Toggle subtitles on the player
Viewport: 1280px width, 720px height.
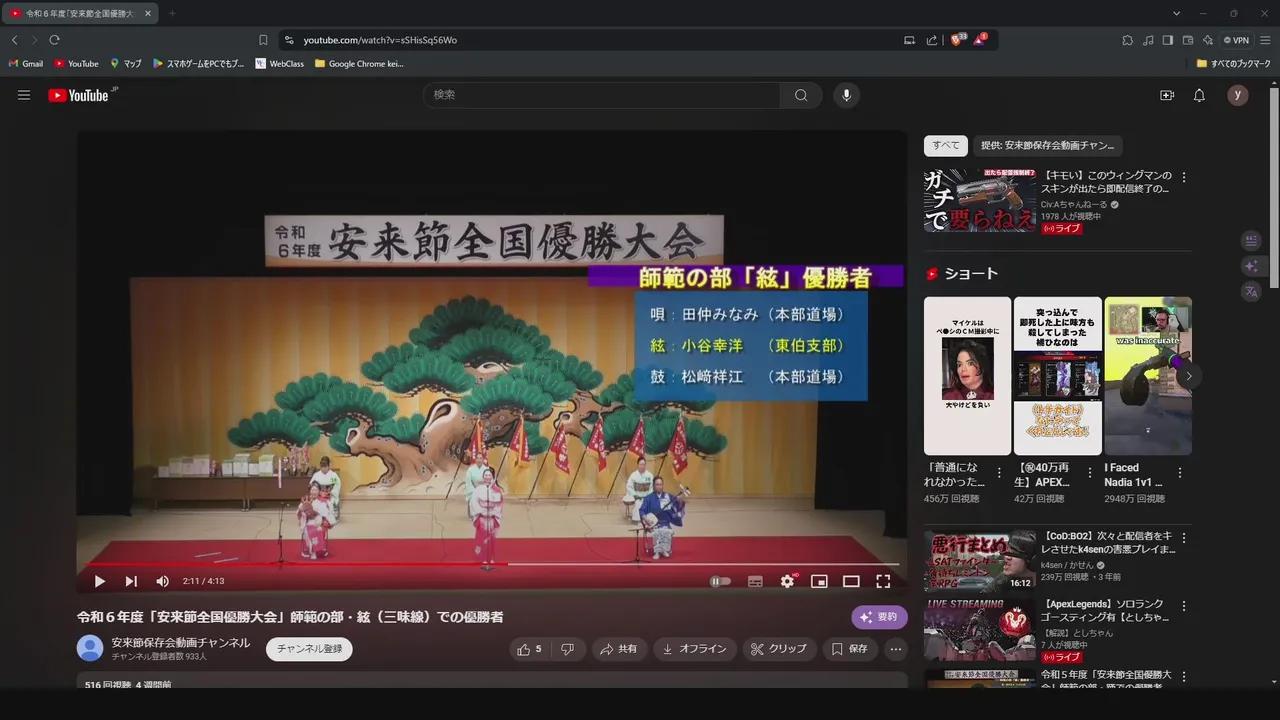[755, 581]
